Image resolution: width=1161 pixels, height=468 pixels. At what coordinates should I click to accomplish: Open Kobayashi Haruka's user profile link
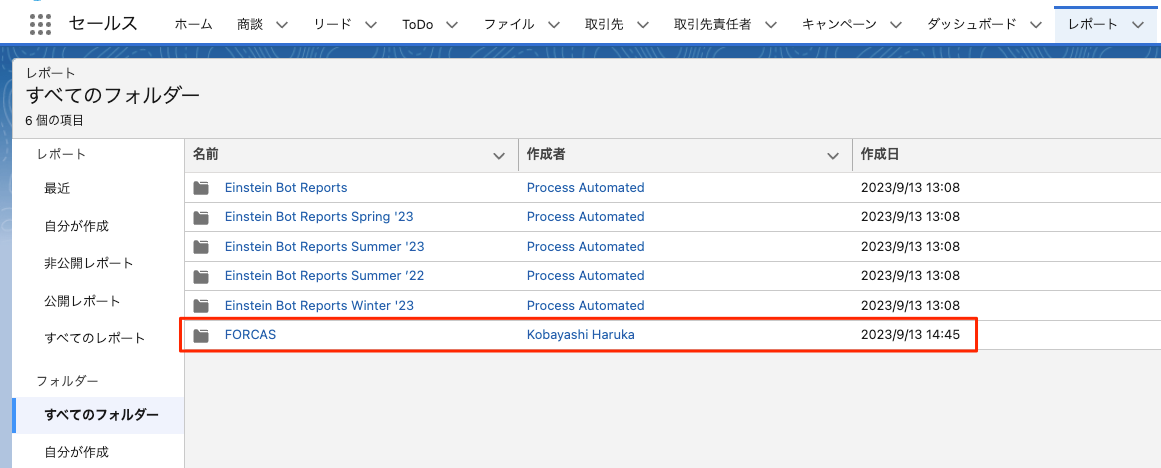pos(580,336)
